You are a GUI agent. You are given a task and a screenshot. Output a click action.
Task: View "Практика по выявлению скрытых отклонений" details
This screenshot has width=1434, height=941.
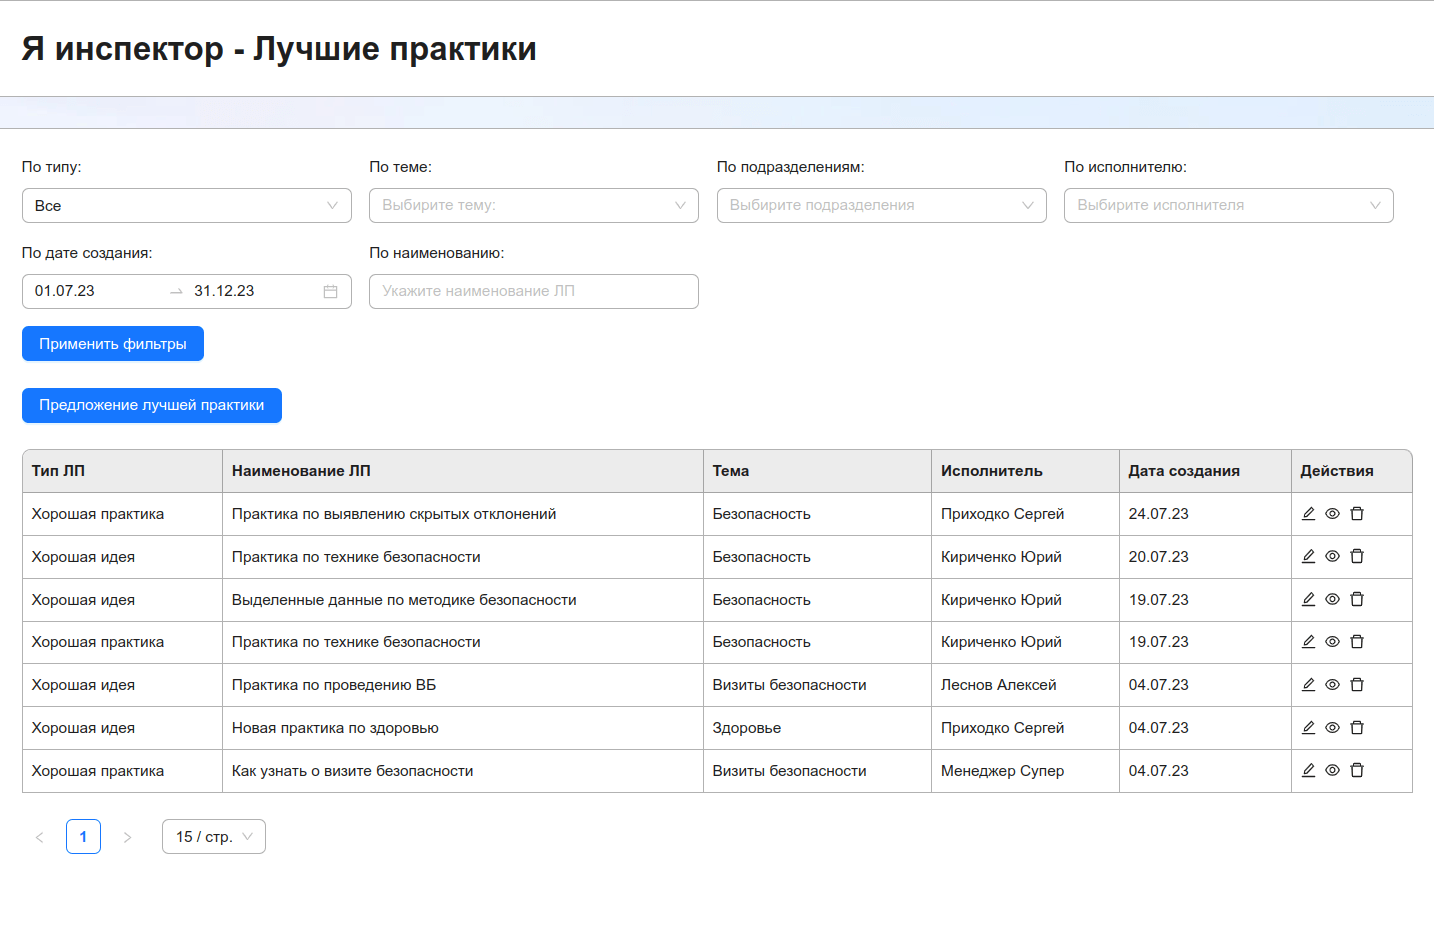click(1332, 514)
